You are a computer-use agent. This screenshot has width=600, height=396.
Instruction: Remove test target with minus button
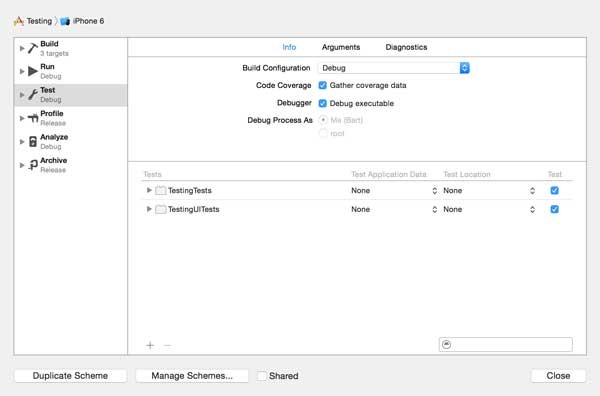167,345
